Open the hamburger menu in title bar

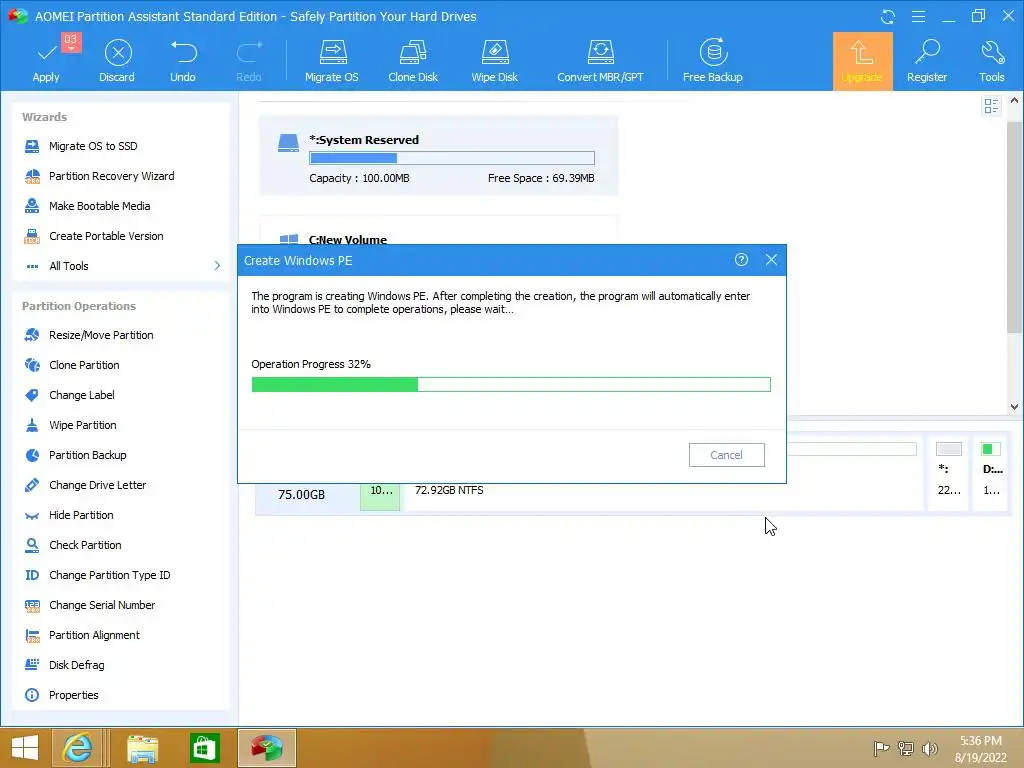coord(918,16)
